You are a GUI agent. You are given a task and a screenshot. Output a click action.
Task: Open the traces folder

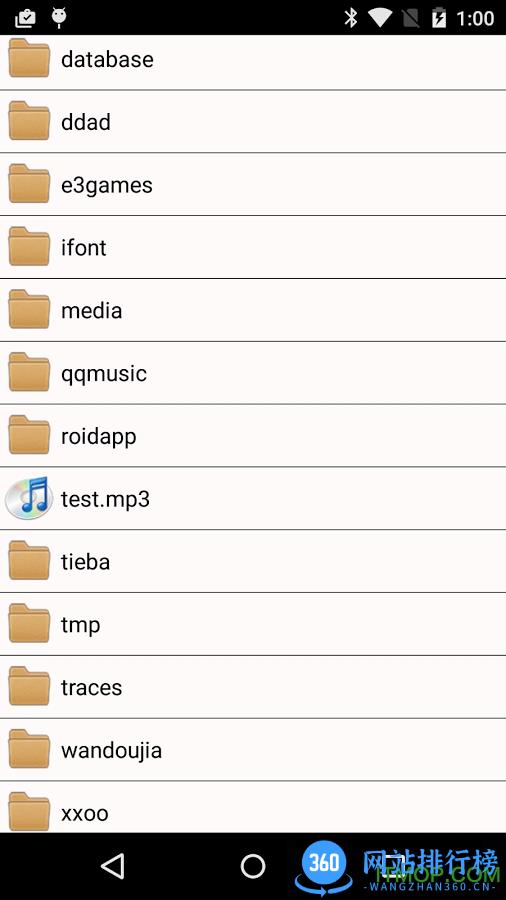253,686
